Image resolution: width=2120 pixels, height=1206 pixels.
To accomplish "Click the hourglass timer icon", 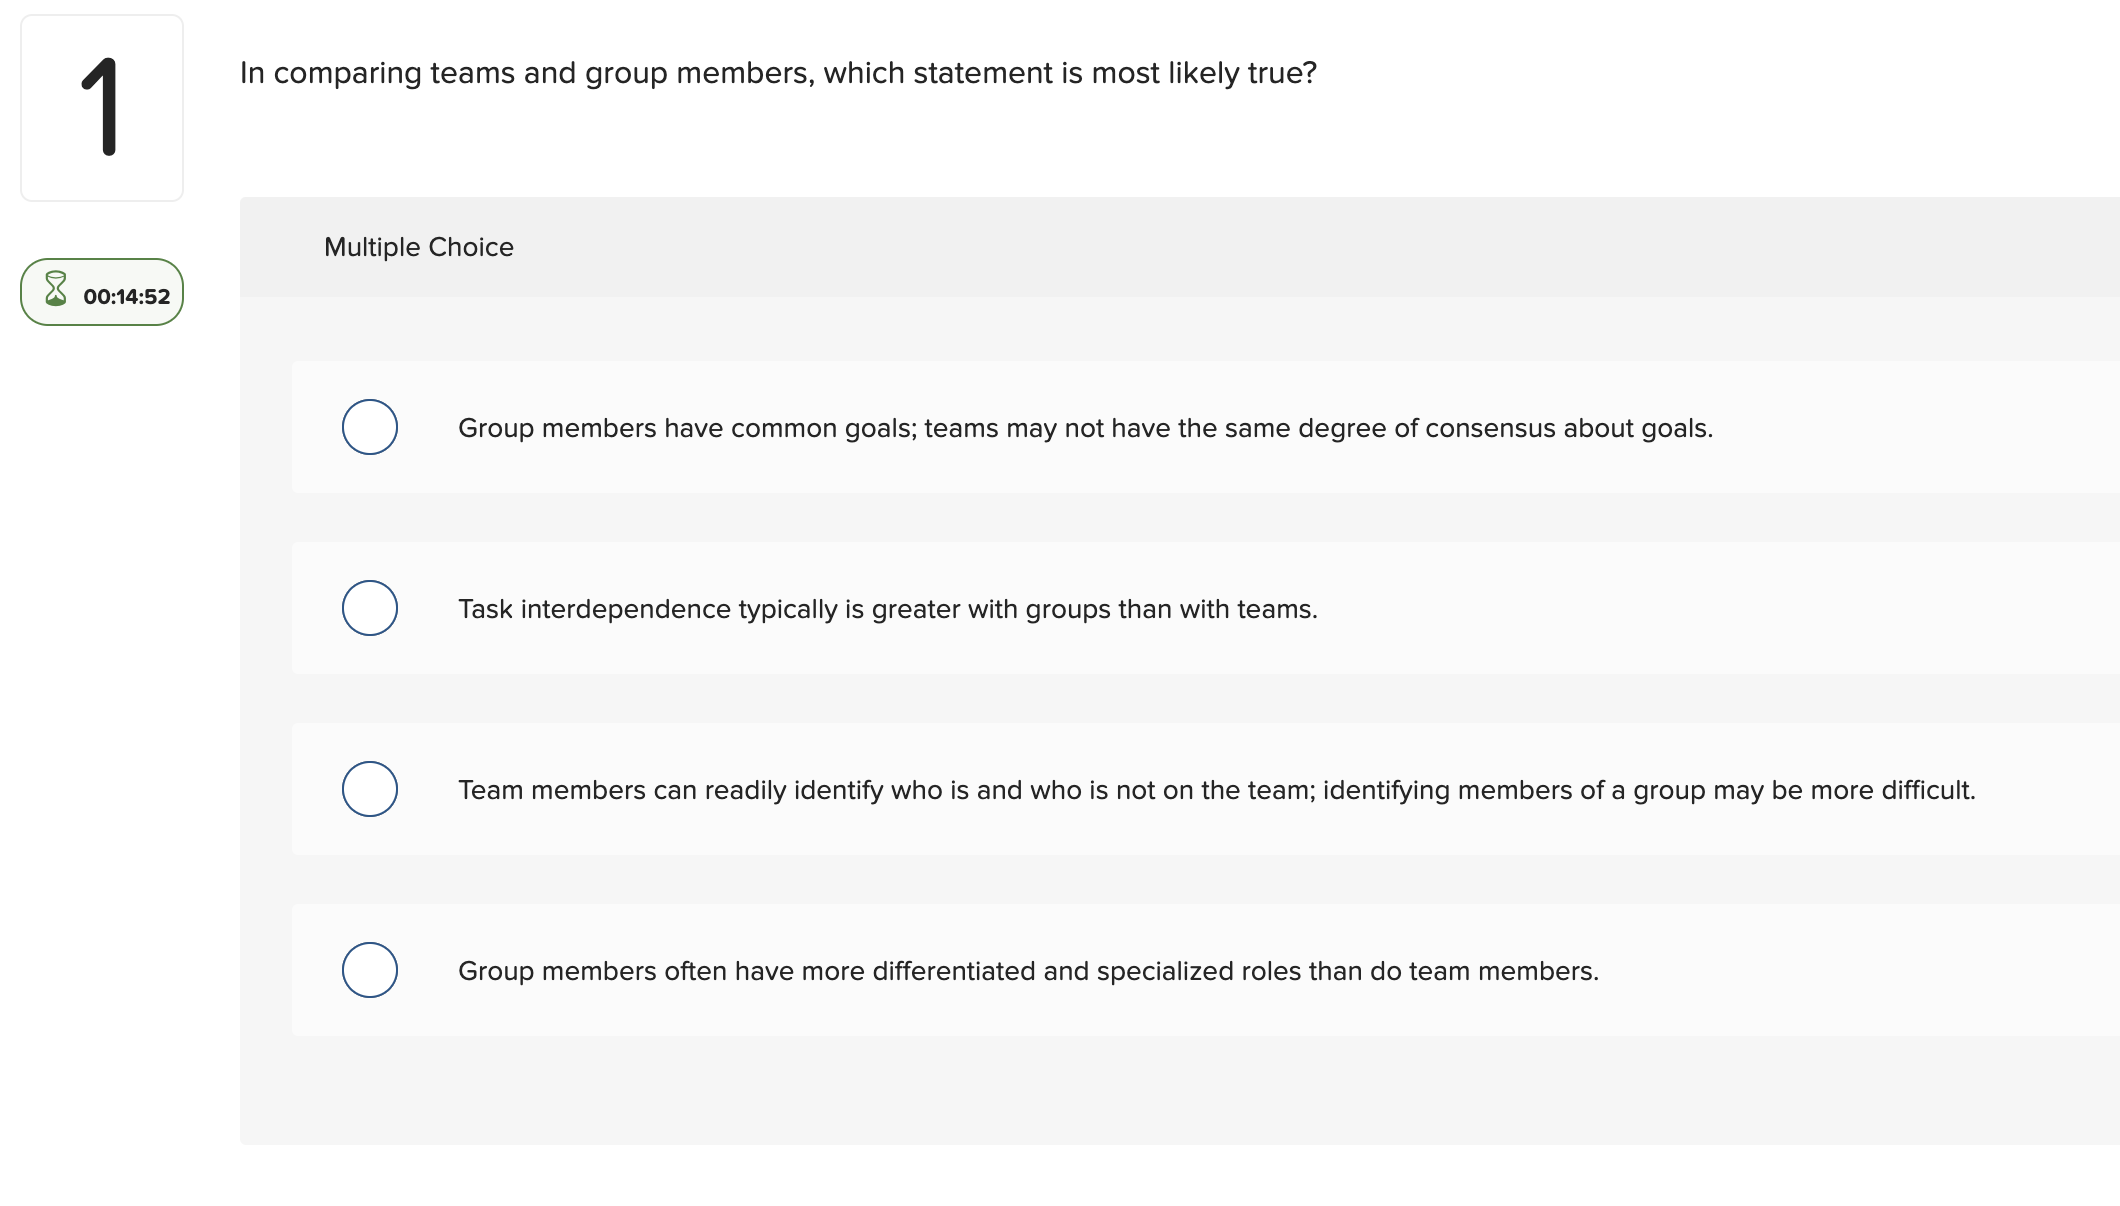I will pyautogui.click(x=57, y=291).
